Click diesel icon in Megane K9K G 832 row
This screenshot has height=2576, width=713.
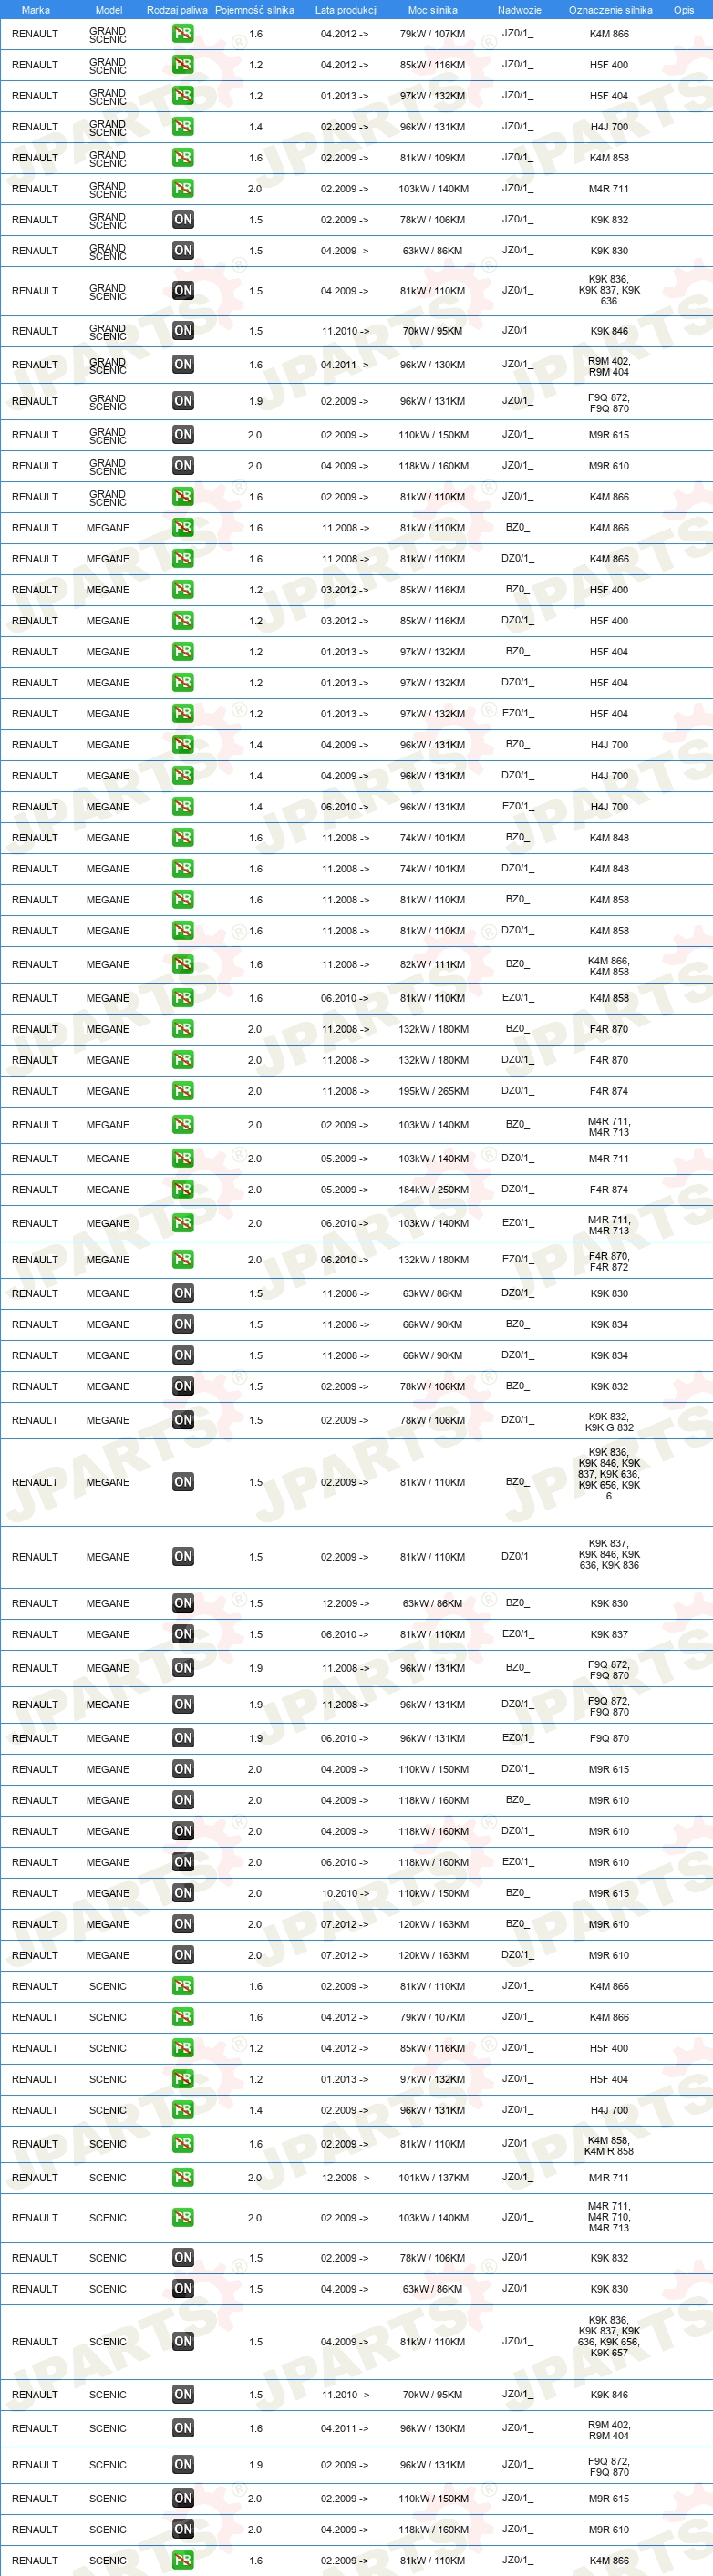183,1420
